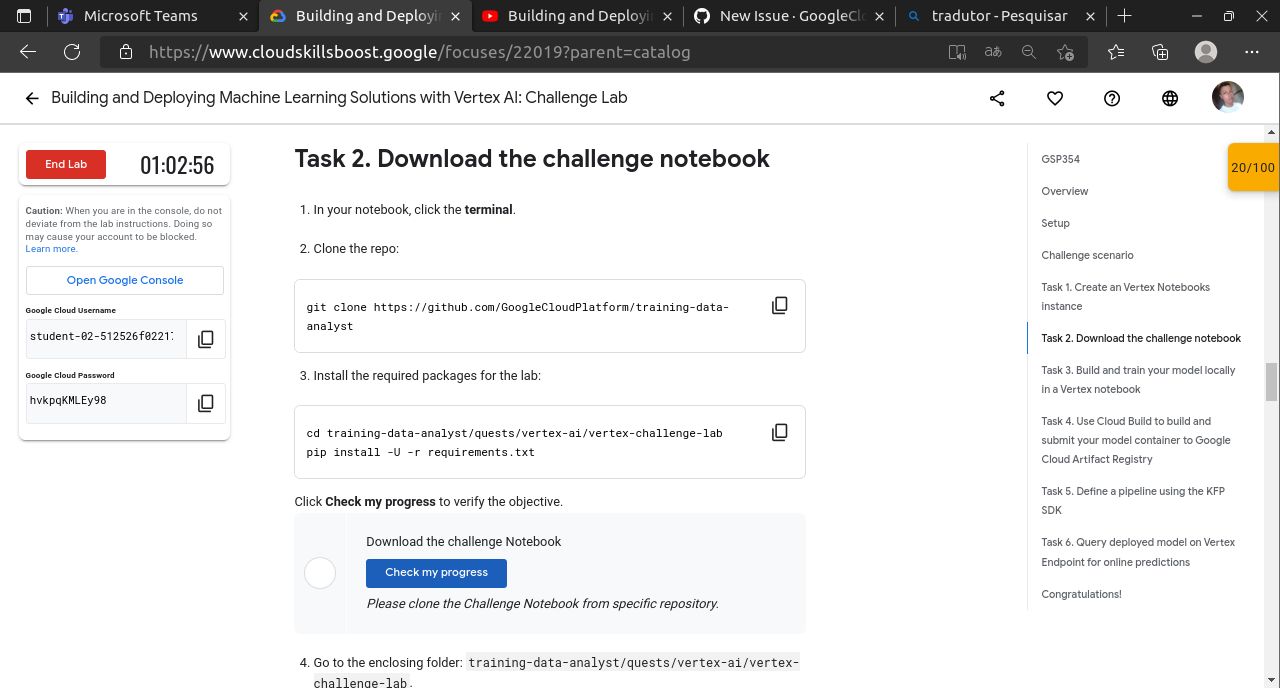Change language using the globe icon
This screenshot has width=1280, height=688.
pos(1169,98)
